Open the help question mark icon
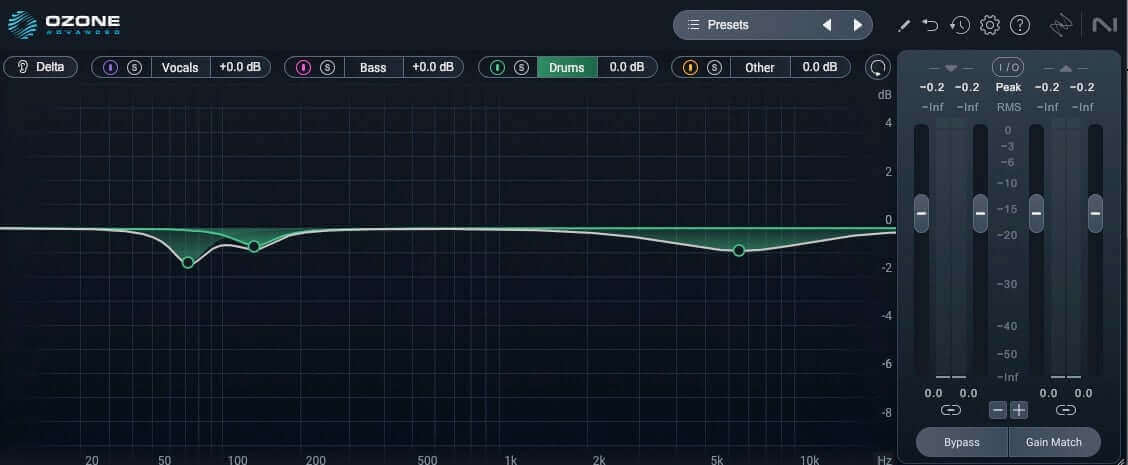This screenshot has width=1128, height=465. click(x=1020, y=26)
